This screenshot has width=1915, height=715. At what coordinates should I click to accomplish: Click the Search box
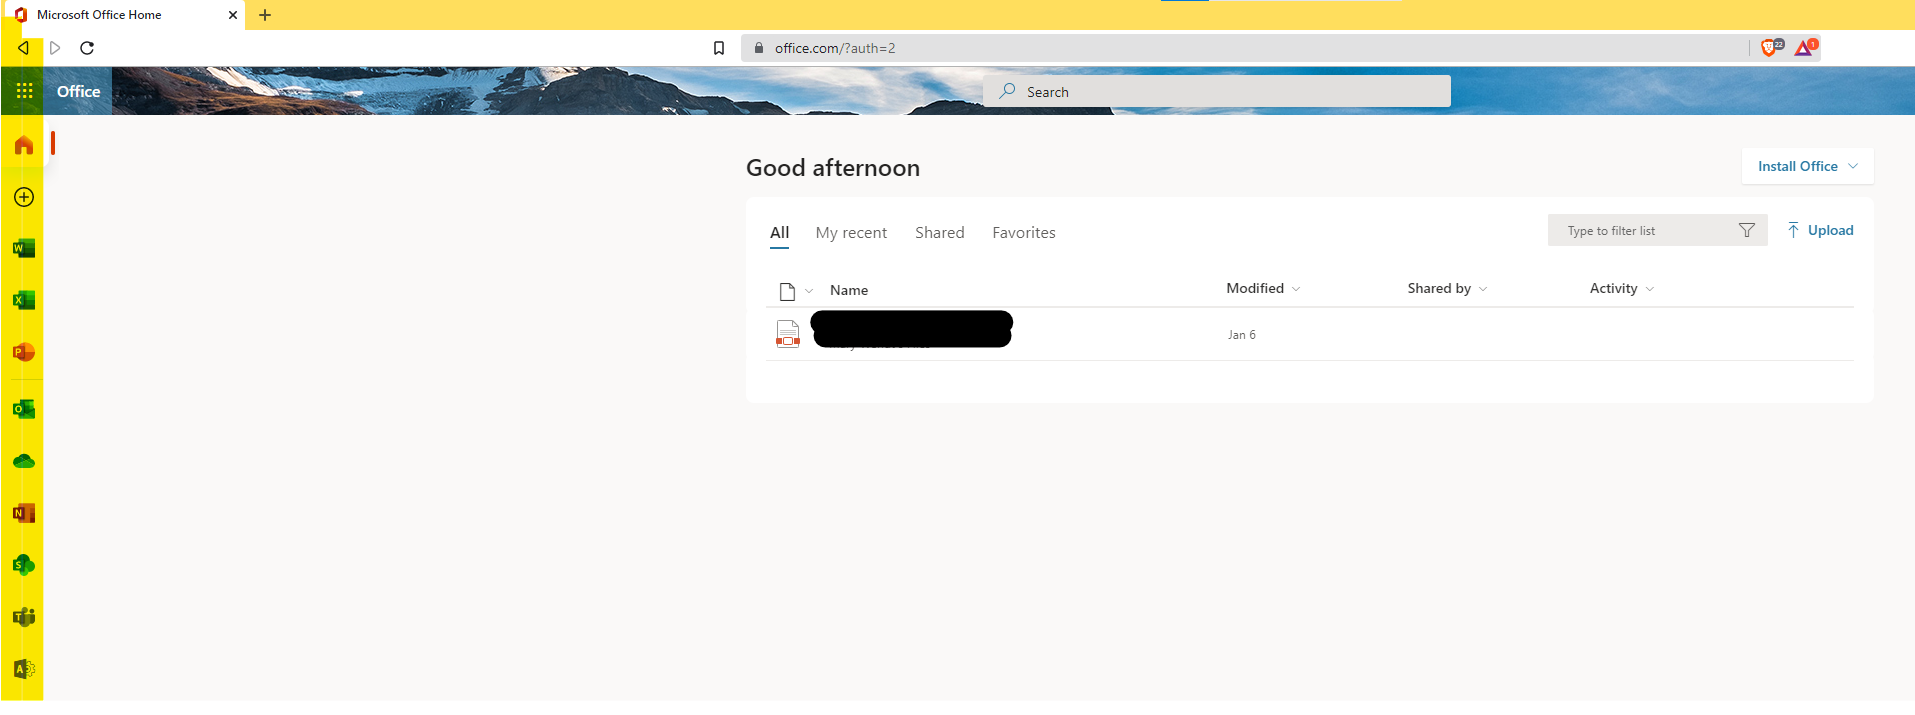coord(1217,91)
